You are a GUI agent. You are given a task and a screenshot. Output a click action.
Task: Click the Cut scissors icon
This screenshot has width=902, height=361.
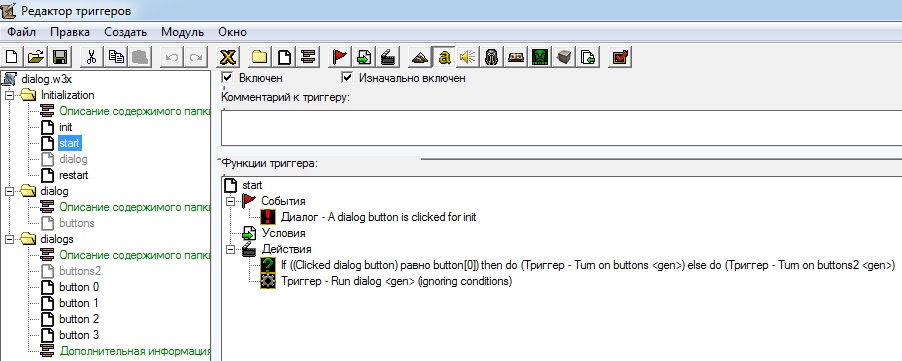(x=91, y=57)
